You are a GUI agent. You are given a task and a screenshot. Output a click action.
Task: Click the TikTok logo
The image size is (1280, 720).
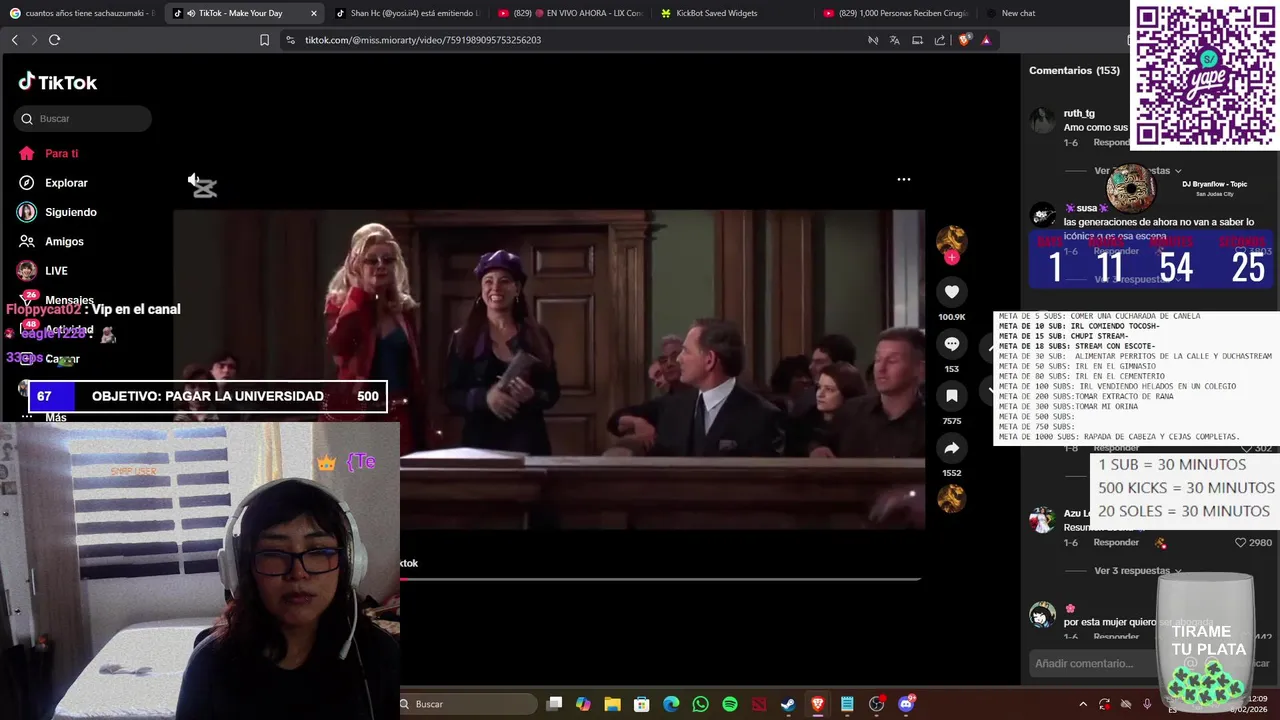[x=58, y=82]
